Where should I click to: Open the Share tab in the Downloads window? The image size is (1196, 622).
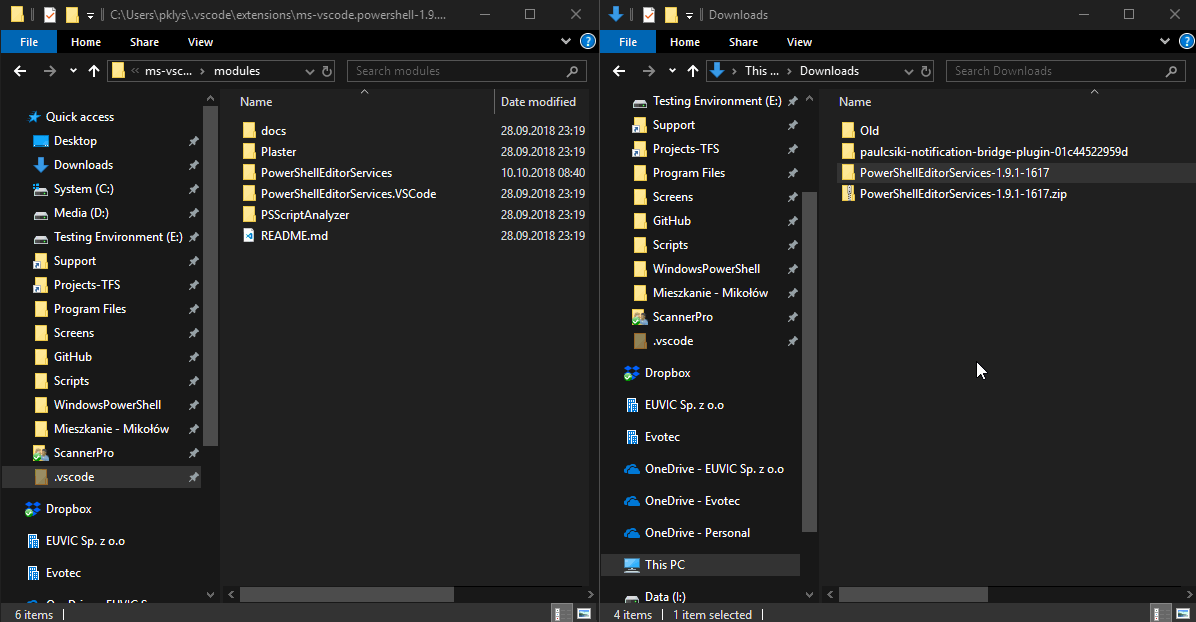click(x=743, y=41)
